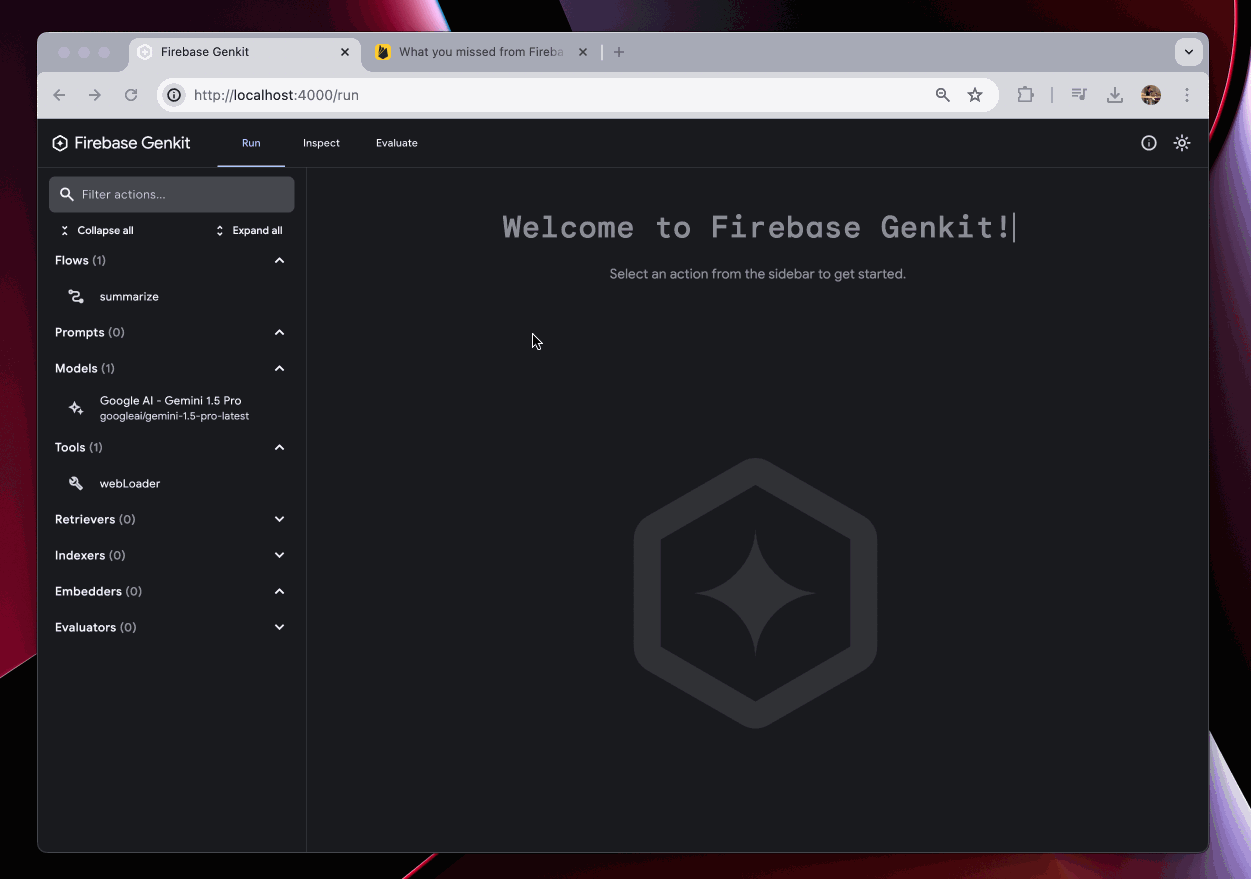
Task: Switch to the Inspect tab
Action: pyautogui.click(x=321, y=143)
